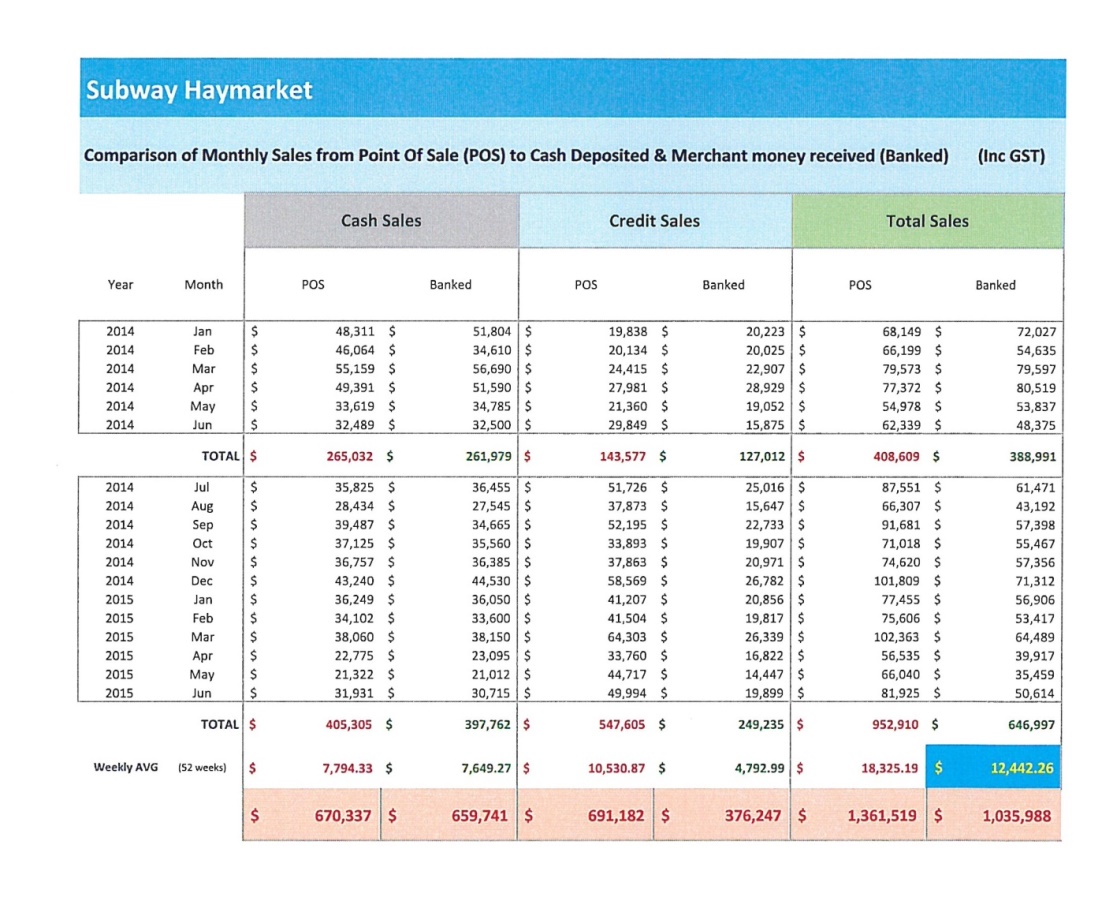
Task: Select the weekly average 7,794.33
Action: (347, 768)
